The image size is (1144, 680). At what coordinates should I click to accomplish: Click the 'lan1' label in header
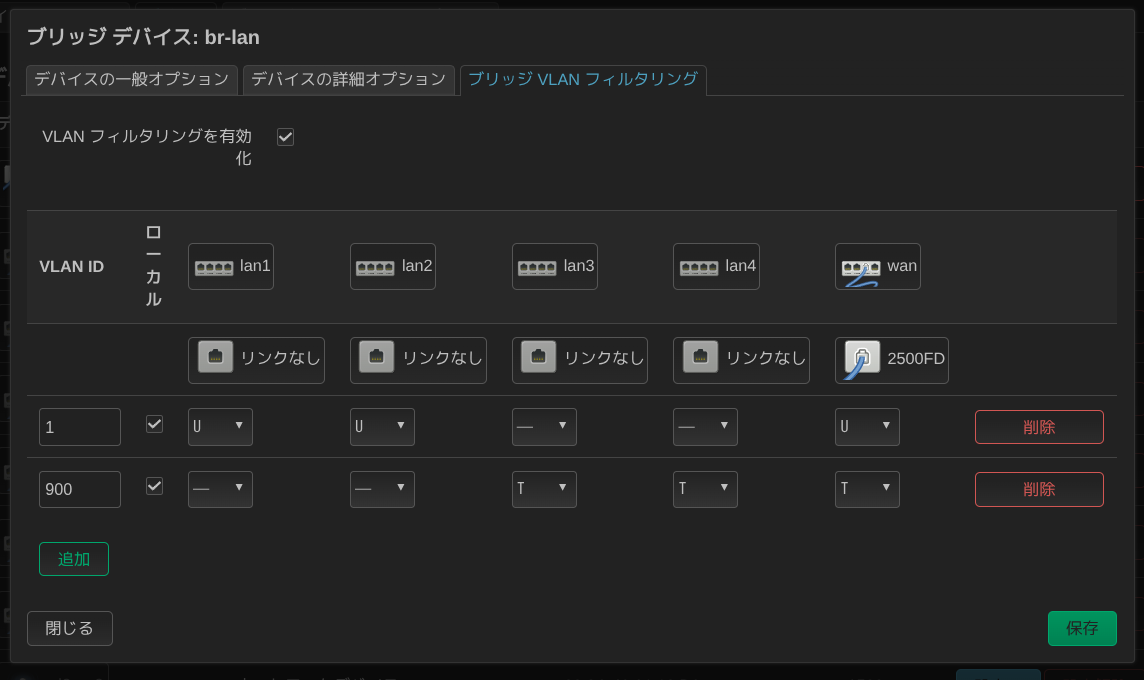point(255,266)
